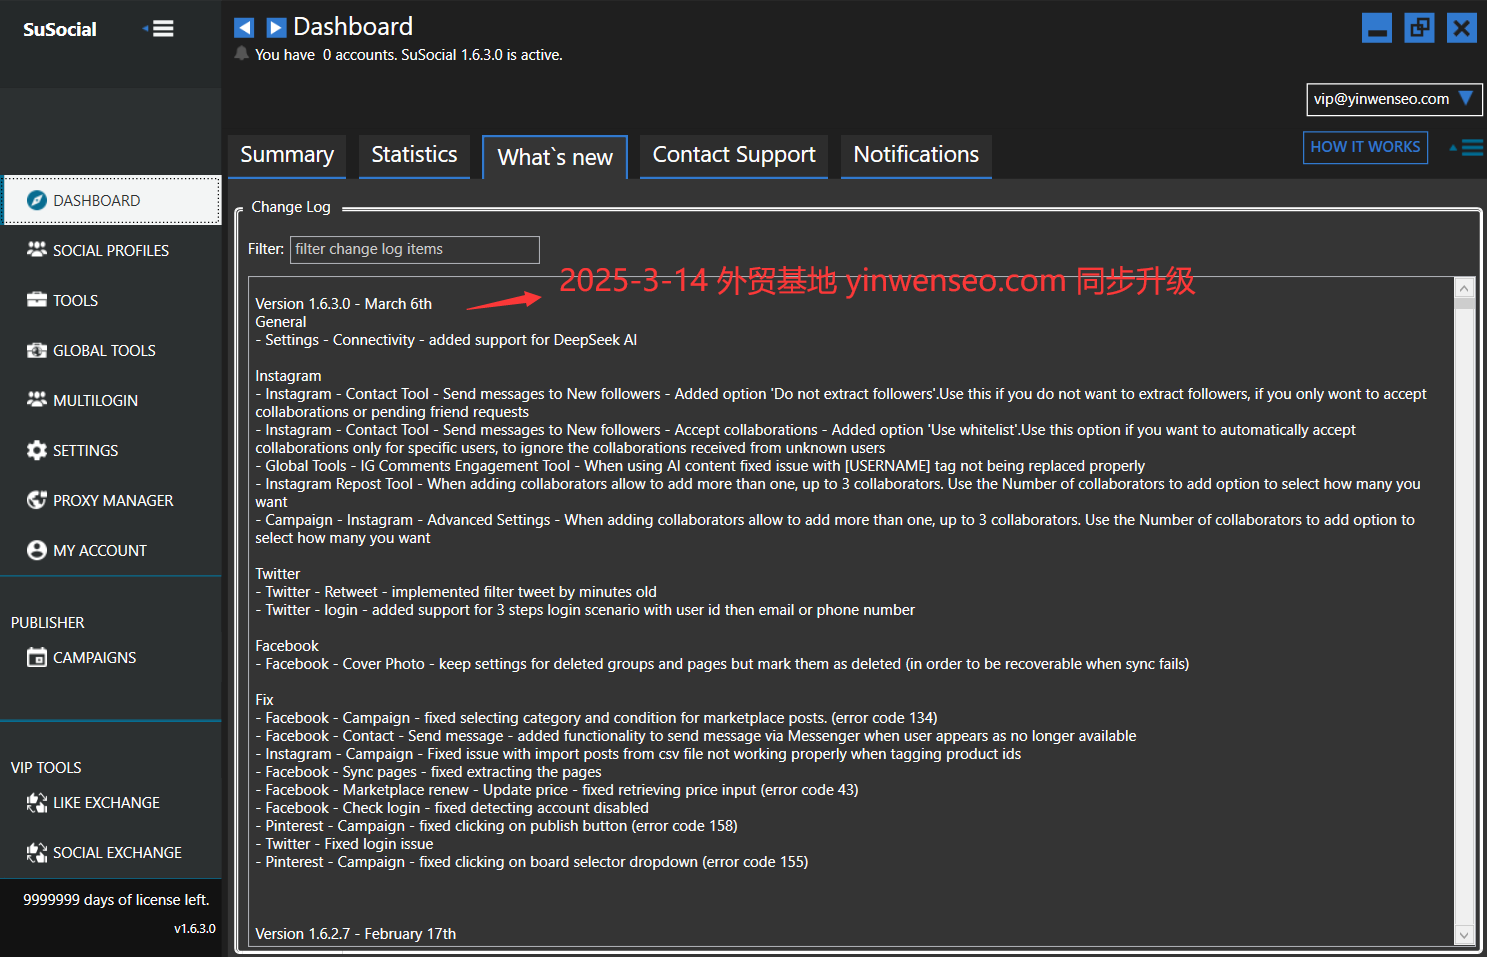Click the '9999999 days of license left' text
This screenshot has height=957, width=1487.
click(x=116, y=899)
